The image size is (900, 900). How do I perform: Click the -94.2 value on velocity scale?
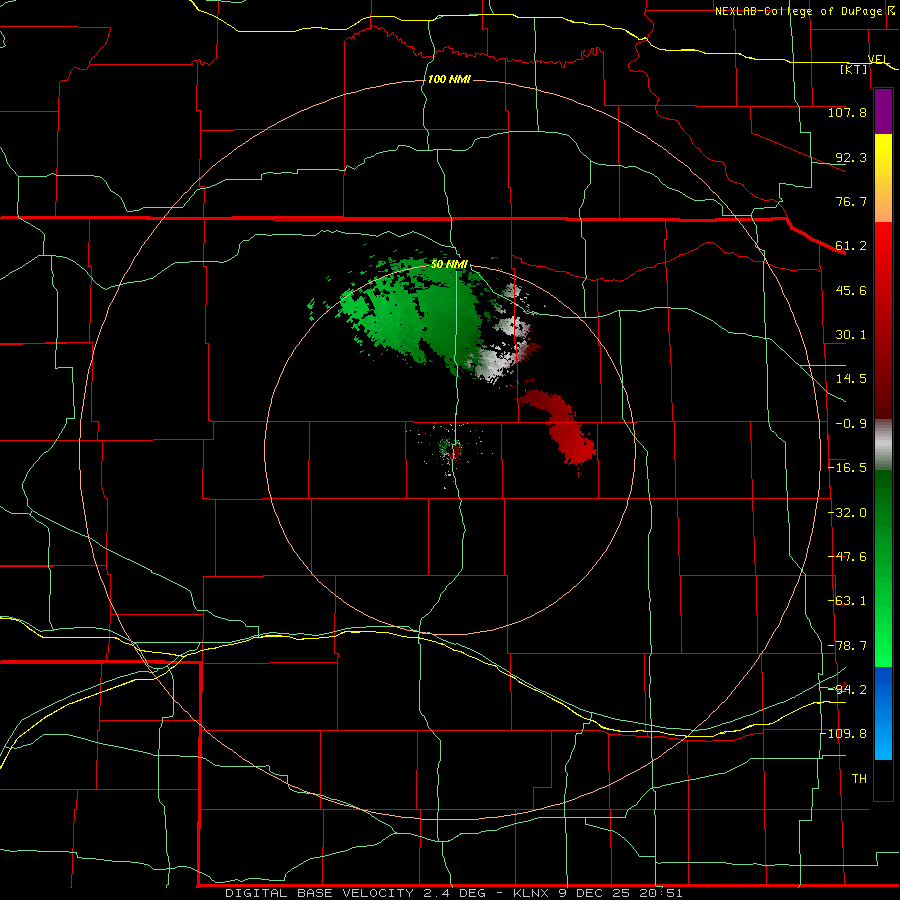(847, 689)
